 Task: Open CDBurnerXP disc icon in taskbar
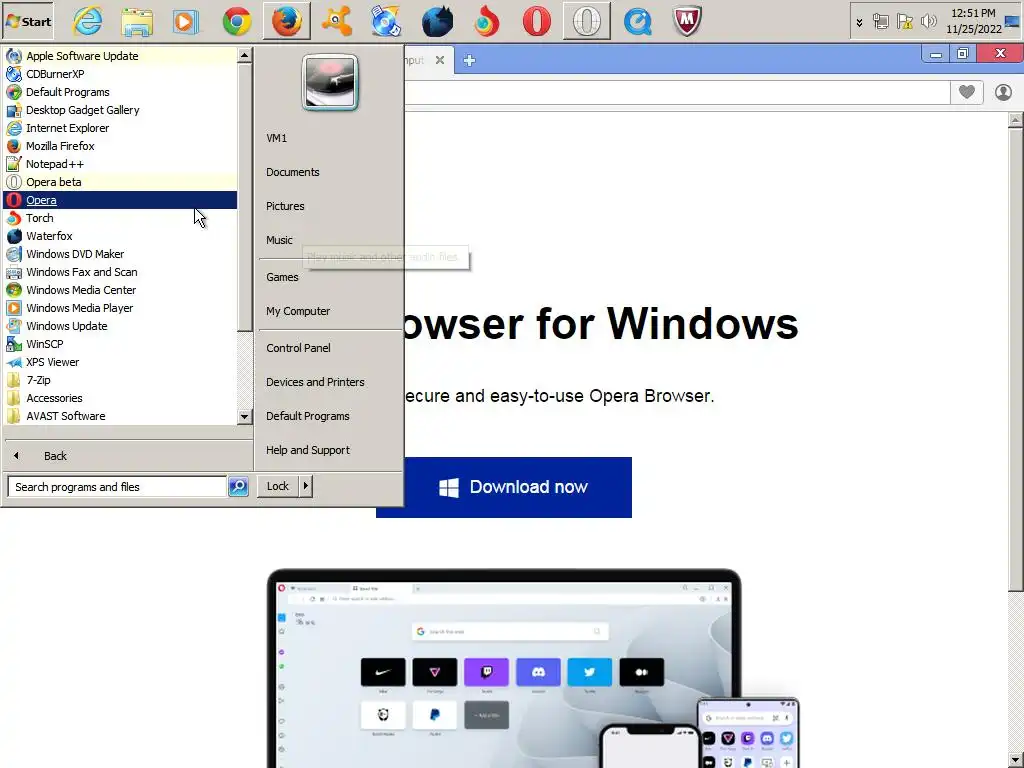[386, 21]
